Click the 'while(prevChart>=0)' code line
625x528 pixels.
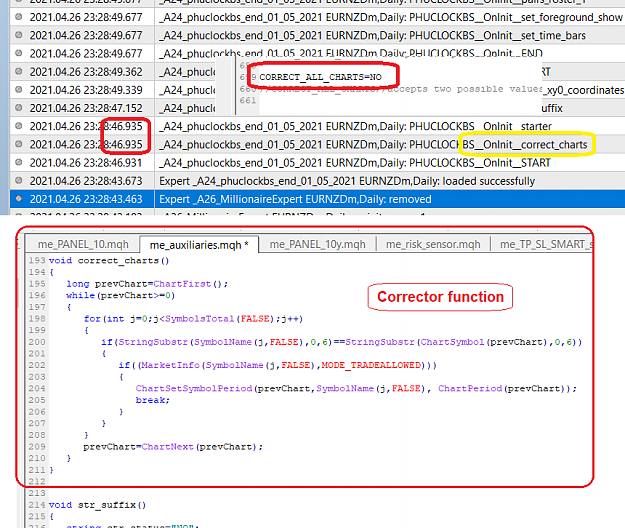tap(120, 295)
